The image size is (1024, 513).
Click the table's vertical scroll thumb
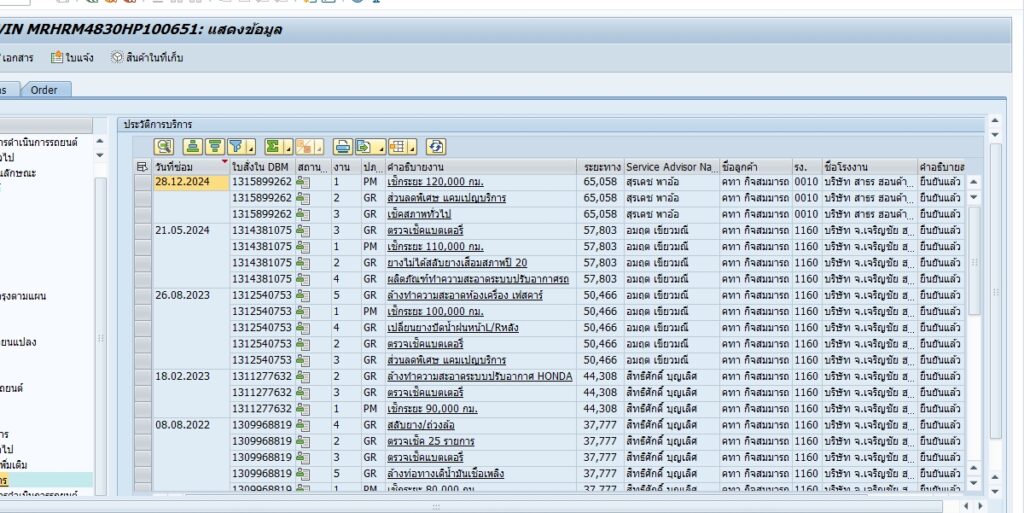[974, 261]
